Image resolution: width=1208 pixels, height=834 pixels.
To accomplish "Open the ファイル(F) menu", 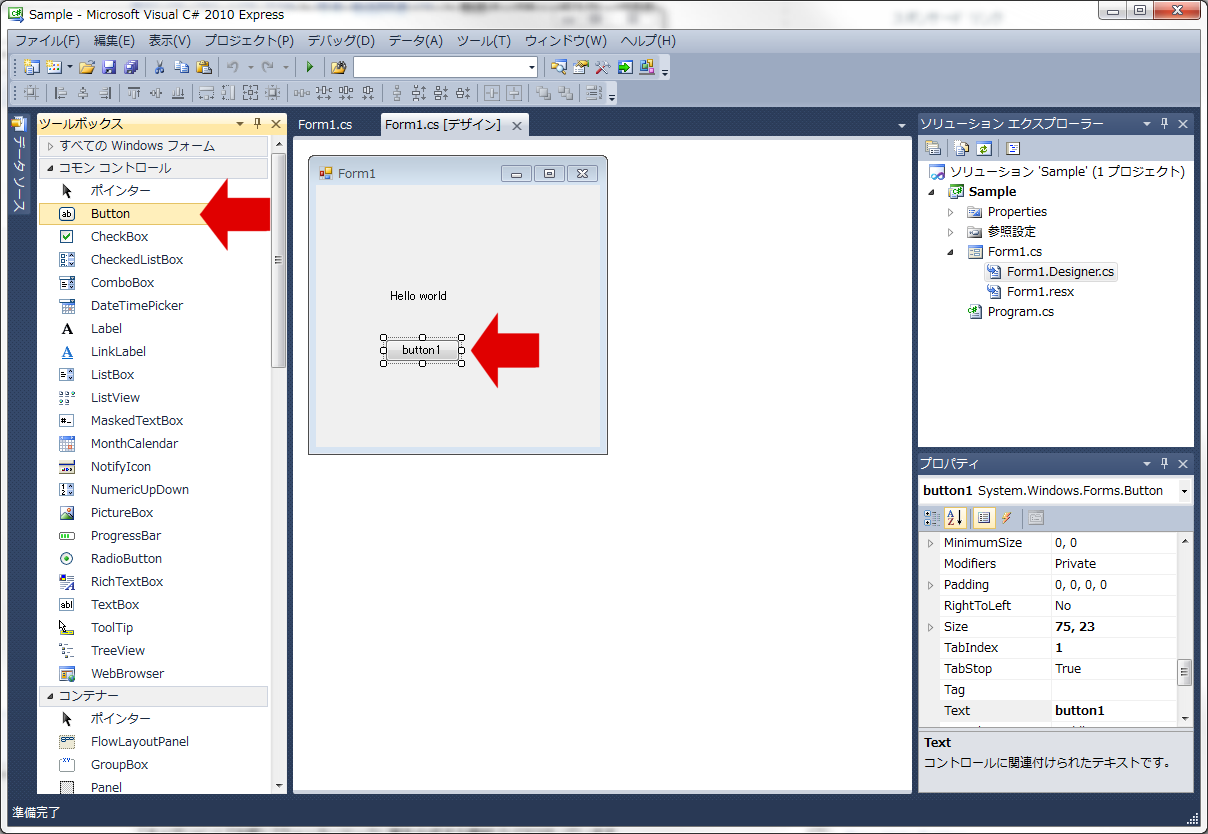I will [x=47, y=41].
